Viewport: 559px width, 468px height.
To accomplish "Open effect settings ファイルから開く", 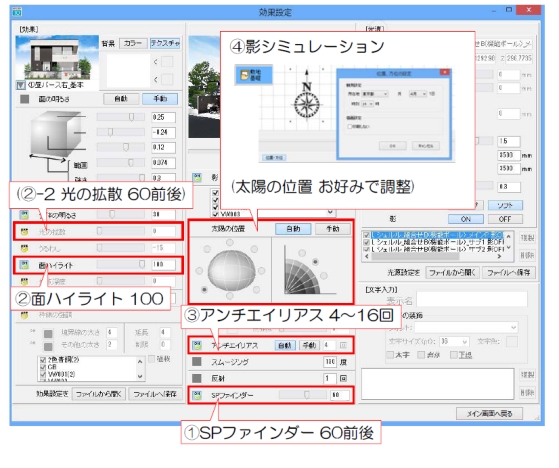I will tap(99, 394).
